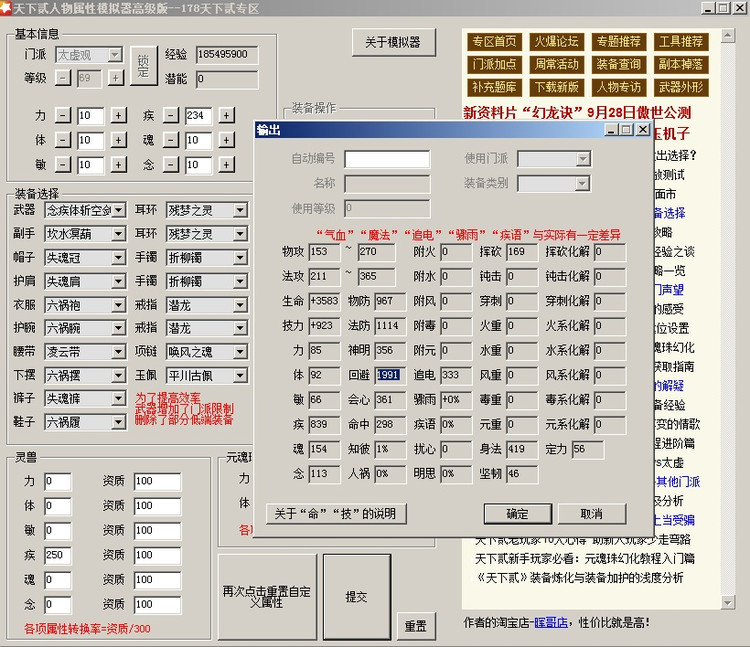The height and width of the screenshot is (647, 750).
Task: Increase 体 attribute with plus button
Action: coord(118,140)
